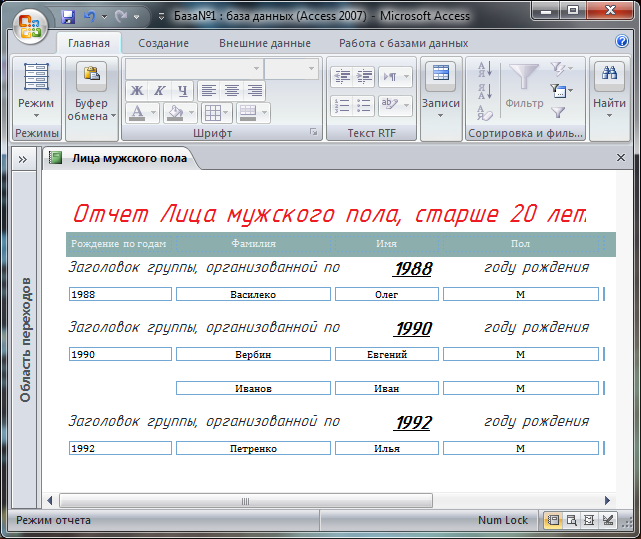The image size is (641, 539).
Task: Click the Фильтр funnel button
Action: 524,86
